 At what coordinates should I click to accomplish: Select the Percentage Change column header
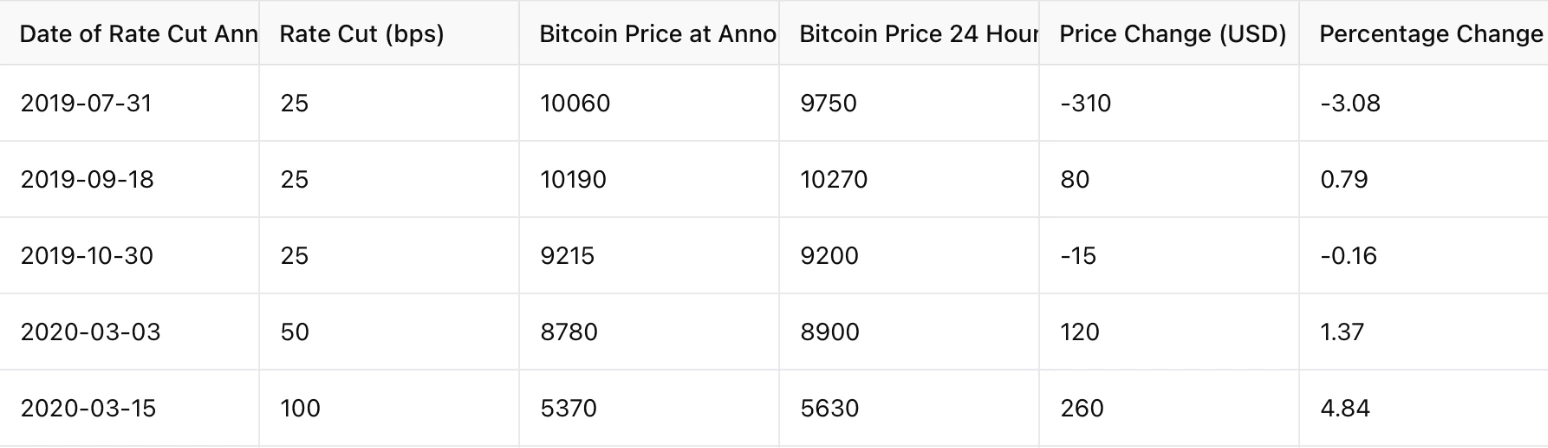click(1424, 33)
